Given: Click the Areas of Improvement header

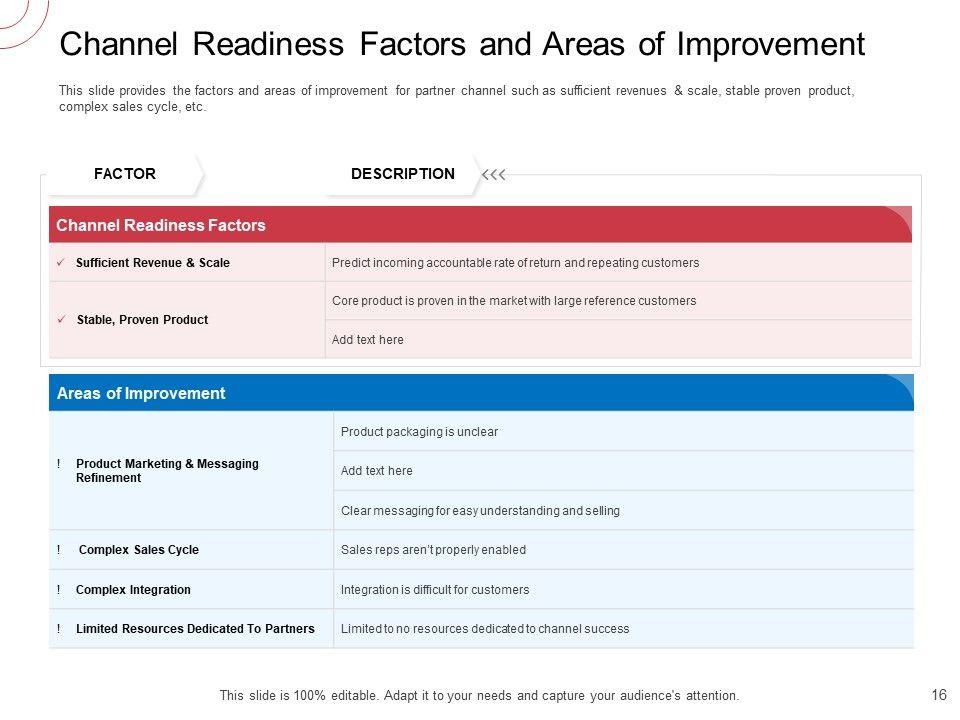Looking at the screenshot, I should click(x=141, y=394).
